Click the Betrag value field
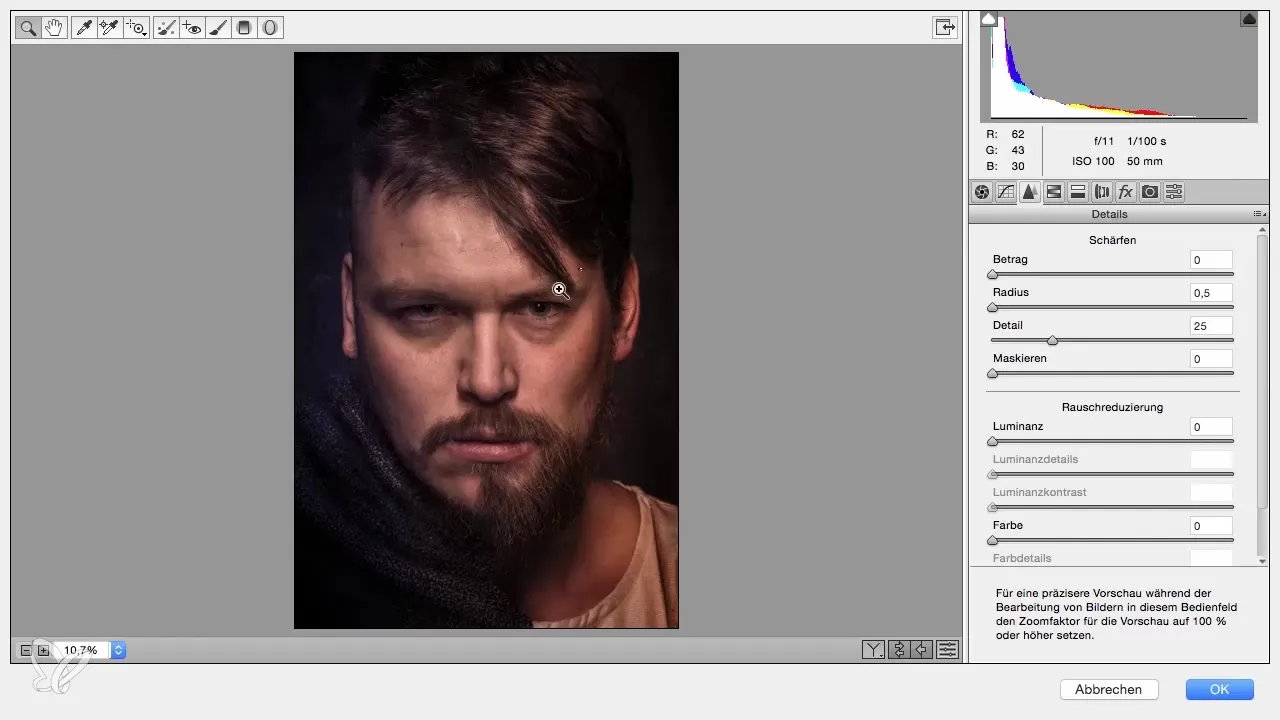Viewport: 1280px width, 720px height. pyautogui.click(x=1211, y=260)
